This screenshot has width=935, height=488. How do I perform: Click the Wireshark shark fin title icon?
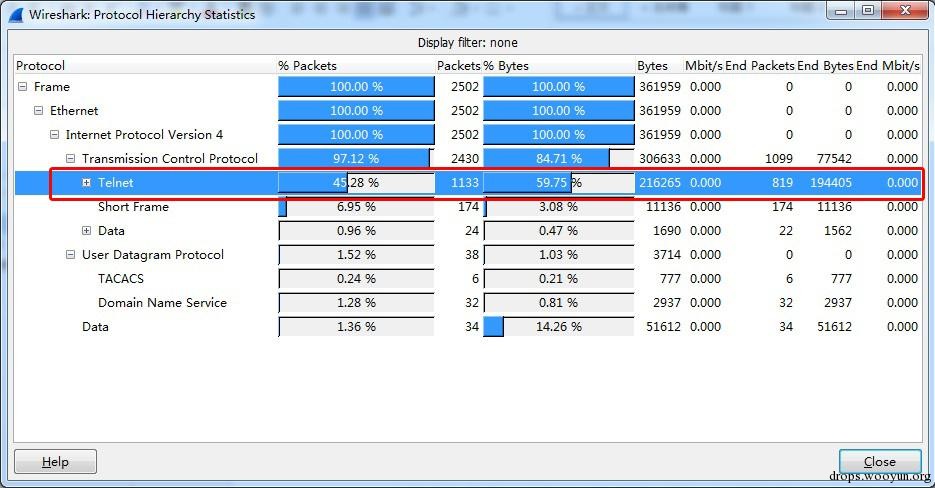pos(16,15)
